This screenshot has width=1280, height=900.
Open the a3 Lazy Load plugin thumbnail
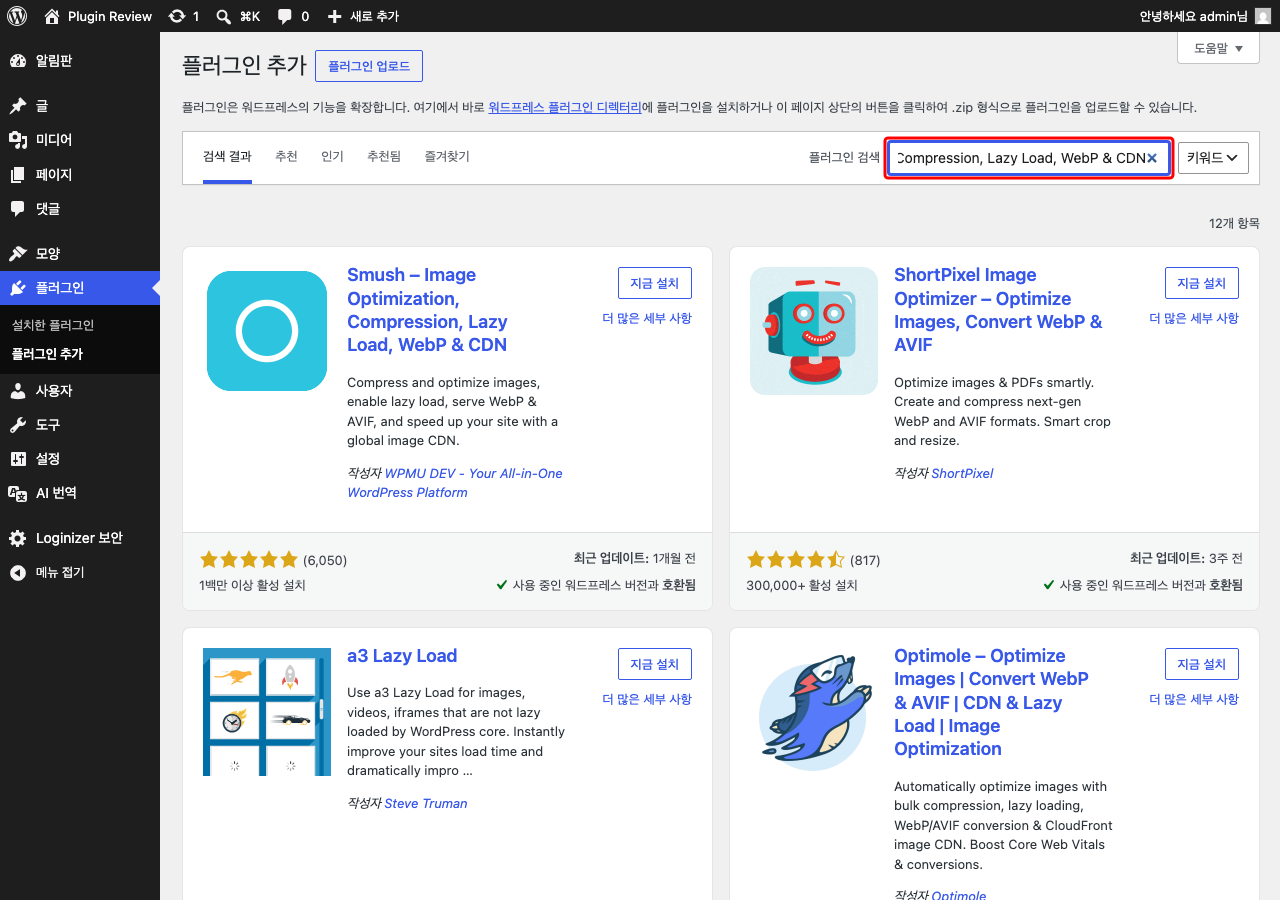coord(267,712)
